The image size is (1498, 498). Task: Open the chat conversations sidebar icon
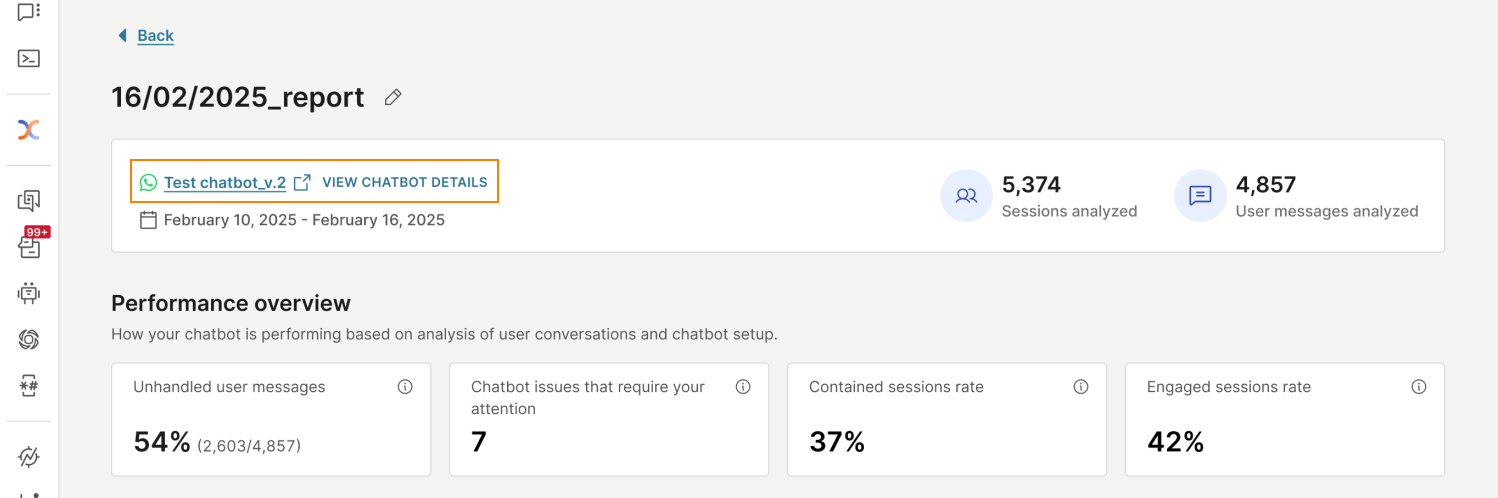click(x=29, y=11)
